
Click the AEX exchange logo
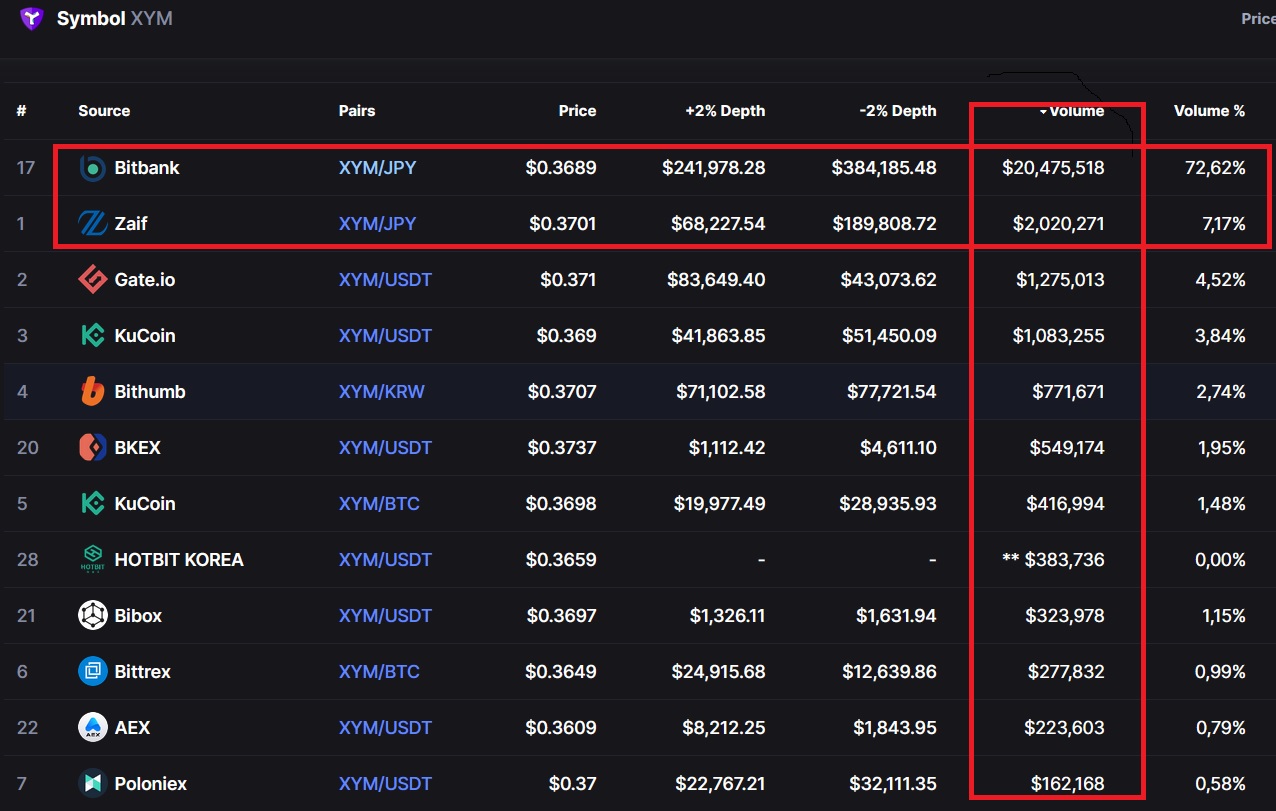point(93,728)
